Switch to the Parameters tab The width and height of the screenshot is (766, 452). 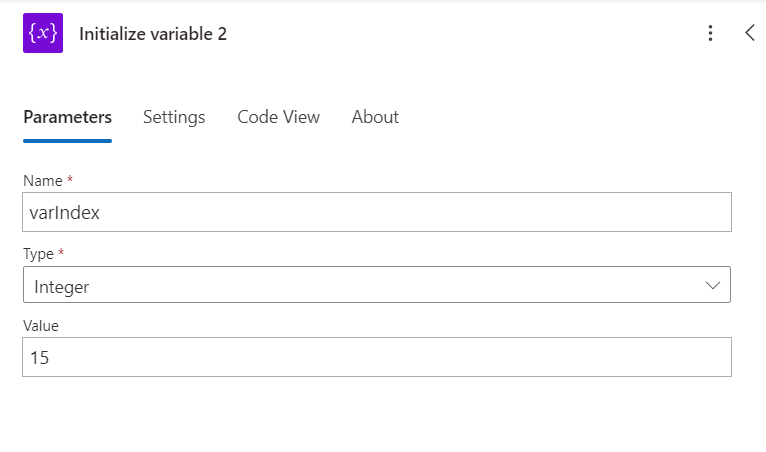click(x=67, y=117)
